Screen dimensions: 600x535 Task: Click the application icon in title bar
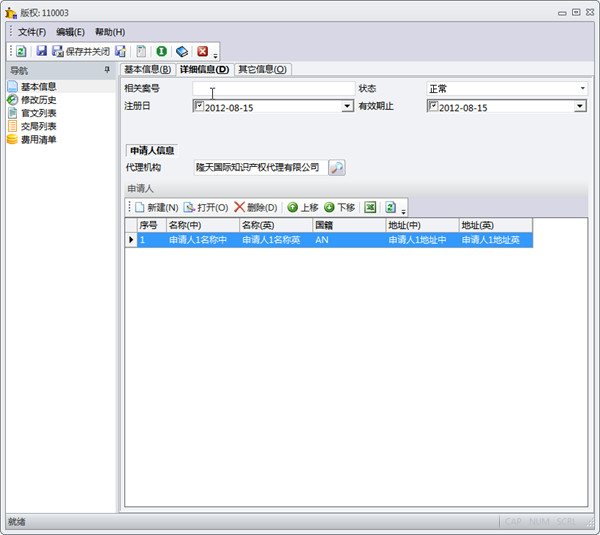tap(11, 13)
